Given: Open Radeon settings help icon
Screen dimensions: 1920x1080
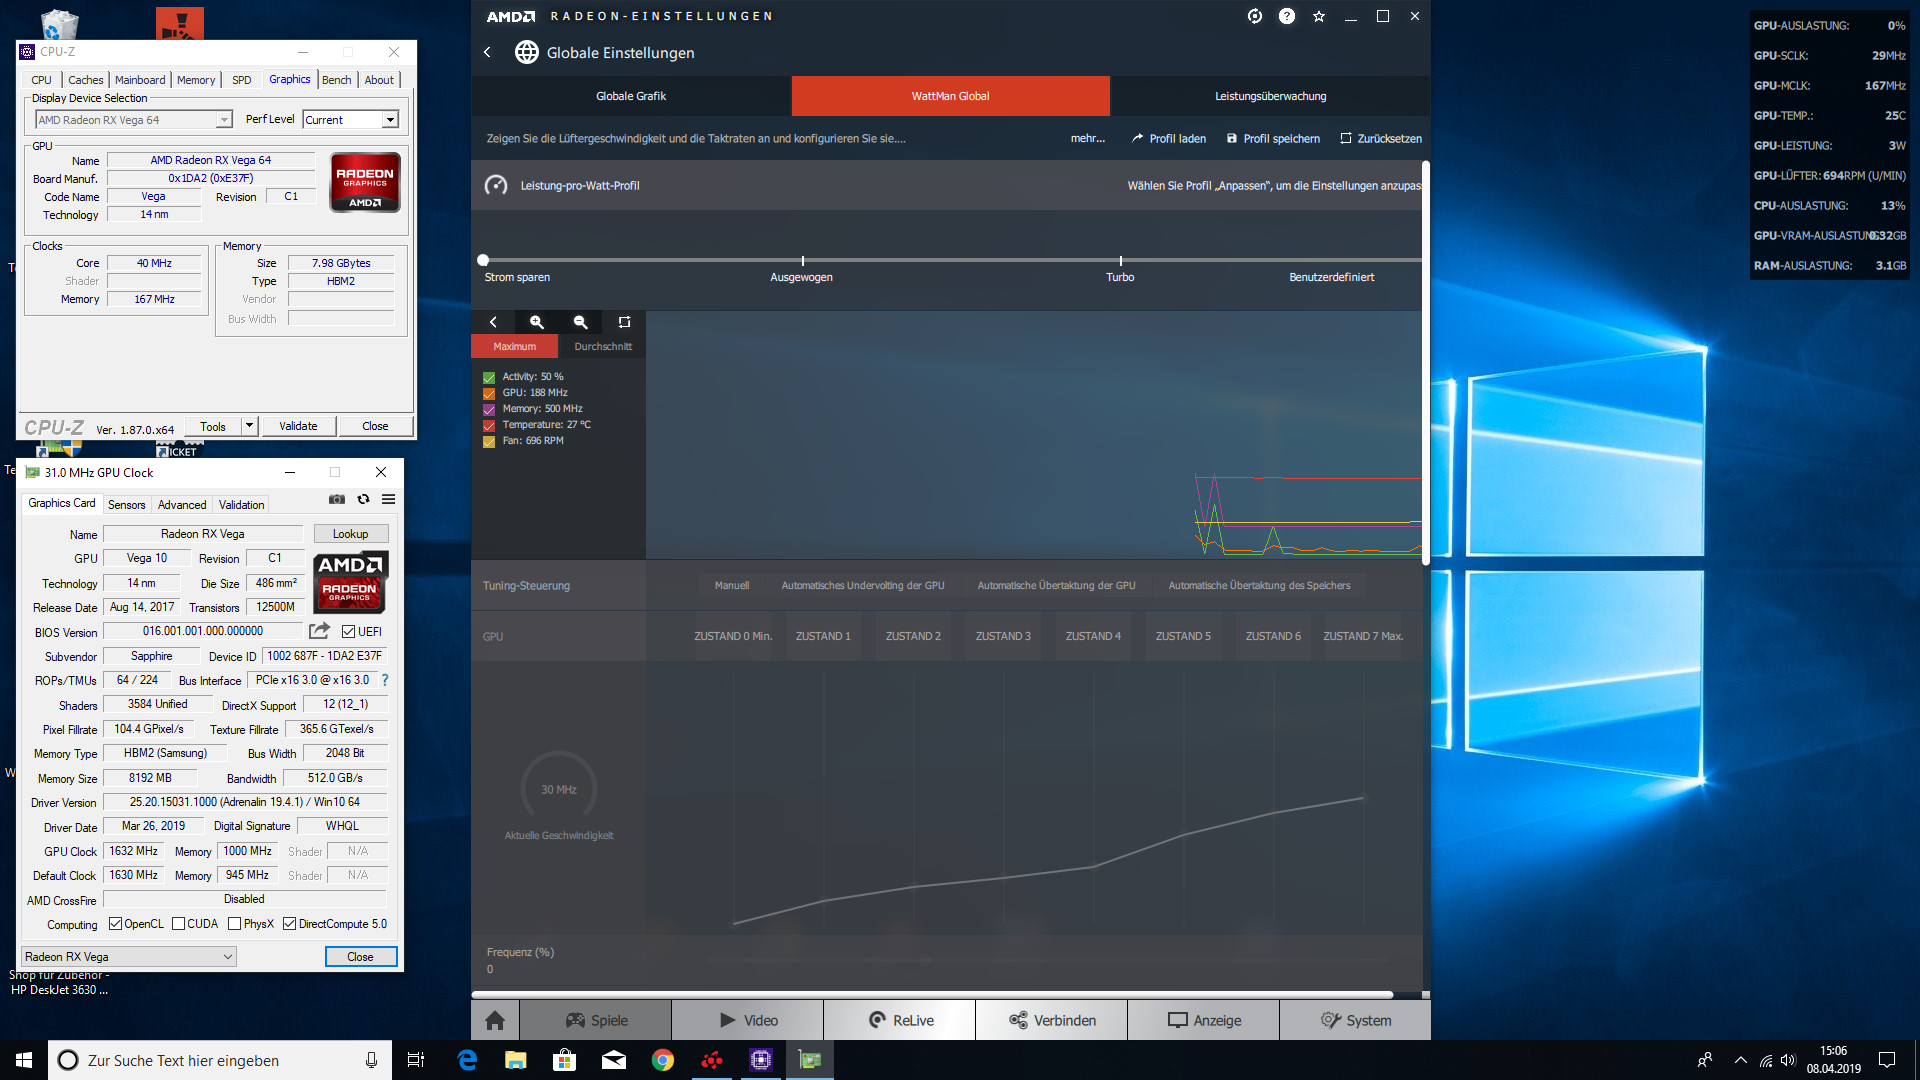Looking at the screenshot, I should pos(1287,16).
